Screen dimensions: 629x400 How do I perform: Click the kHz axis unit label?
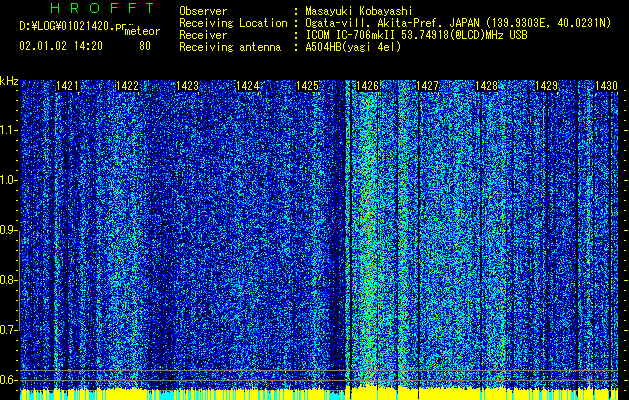point(9,81)
